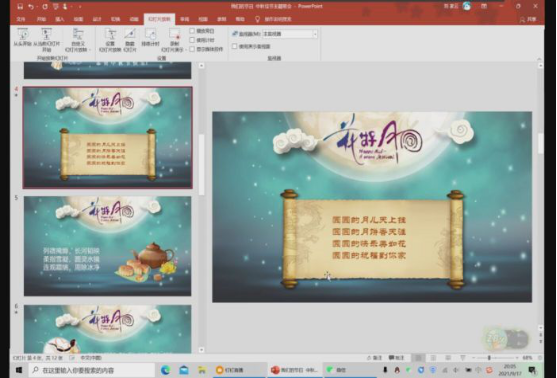Screen dimensions: 557x378
Task: Click the Undo icon in title bar
Action: [31, 6]
